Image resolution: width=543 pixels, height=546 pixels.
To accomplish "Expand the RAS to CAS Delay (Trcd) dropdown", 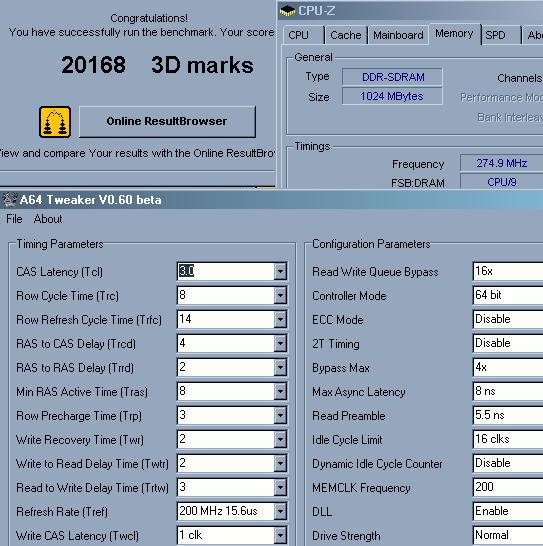I will point(280,343).
